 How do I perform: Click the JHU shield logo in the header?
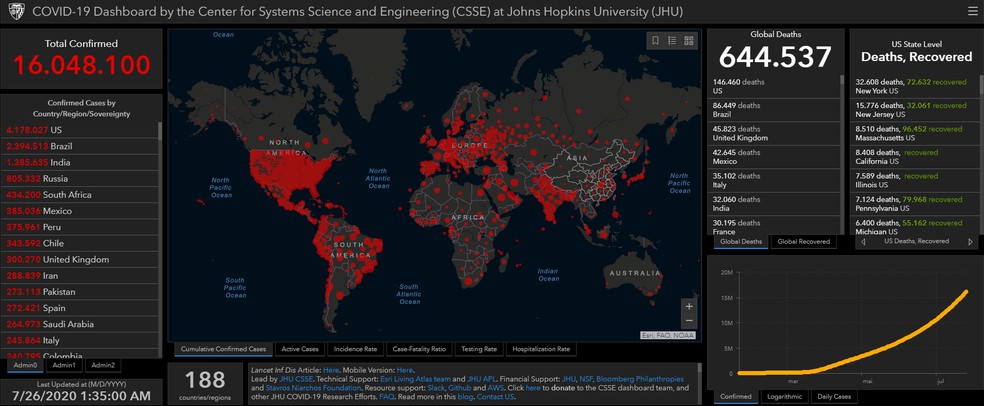15,12
